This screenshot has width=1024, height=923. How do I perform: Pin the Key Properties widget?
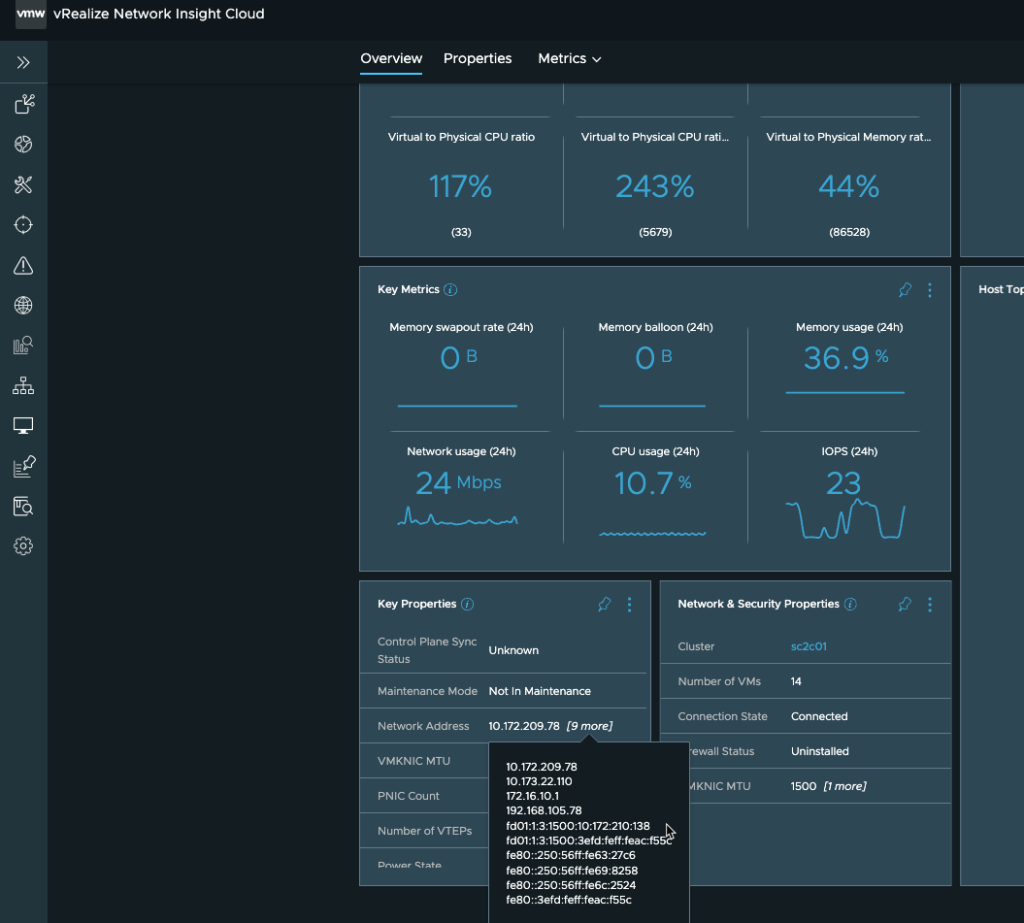point(604,604)
